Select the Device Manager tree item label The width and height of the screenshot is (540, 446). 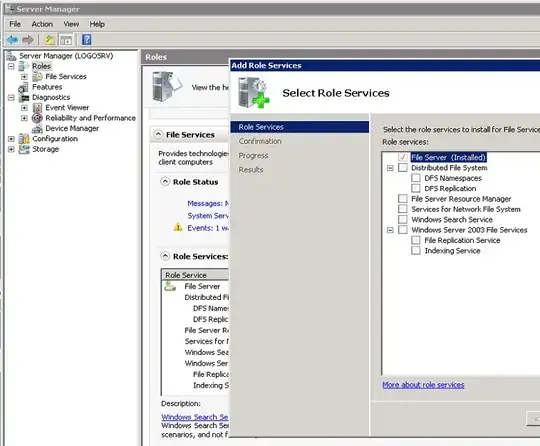(72, 128)
